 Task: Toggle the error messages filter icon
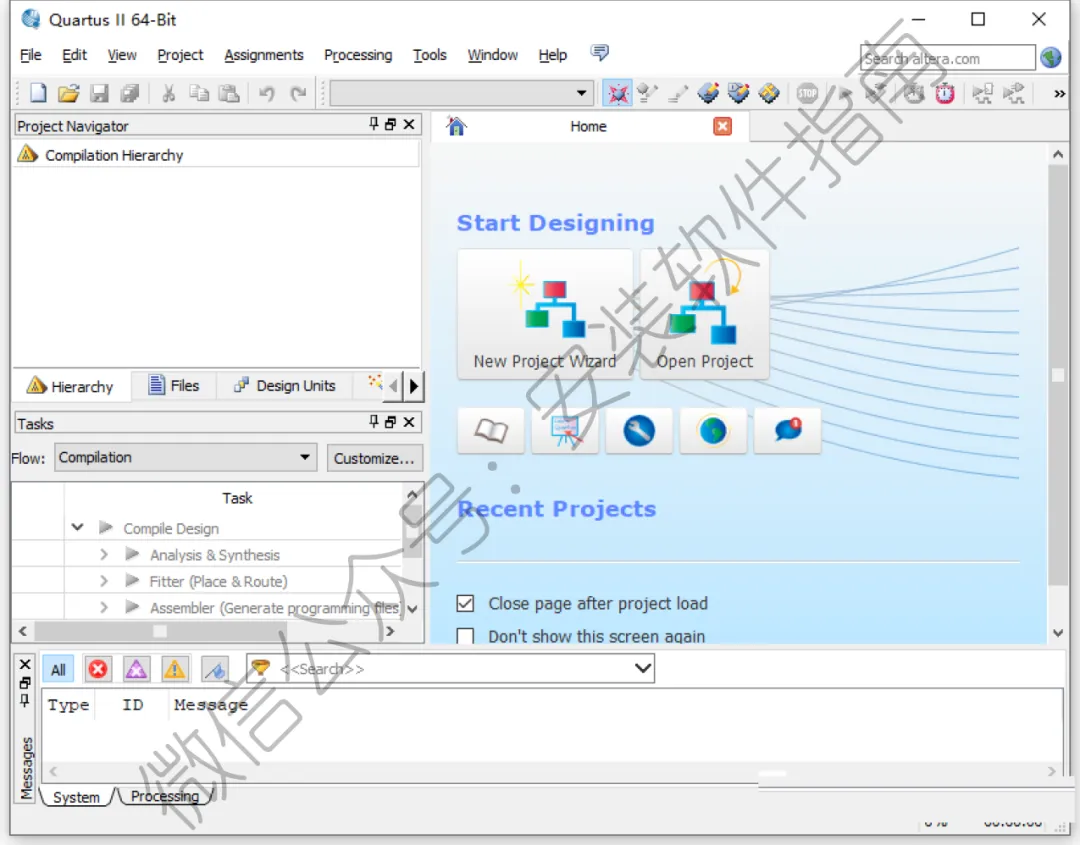(98, 669)
